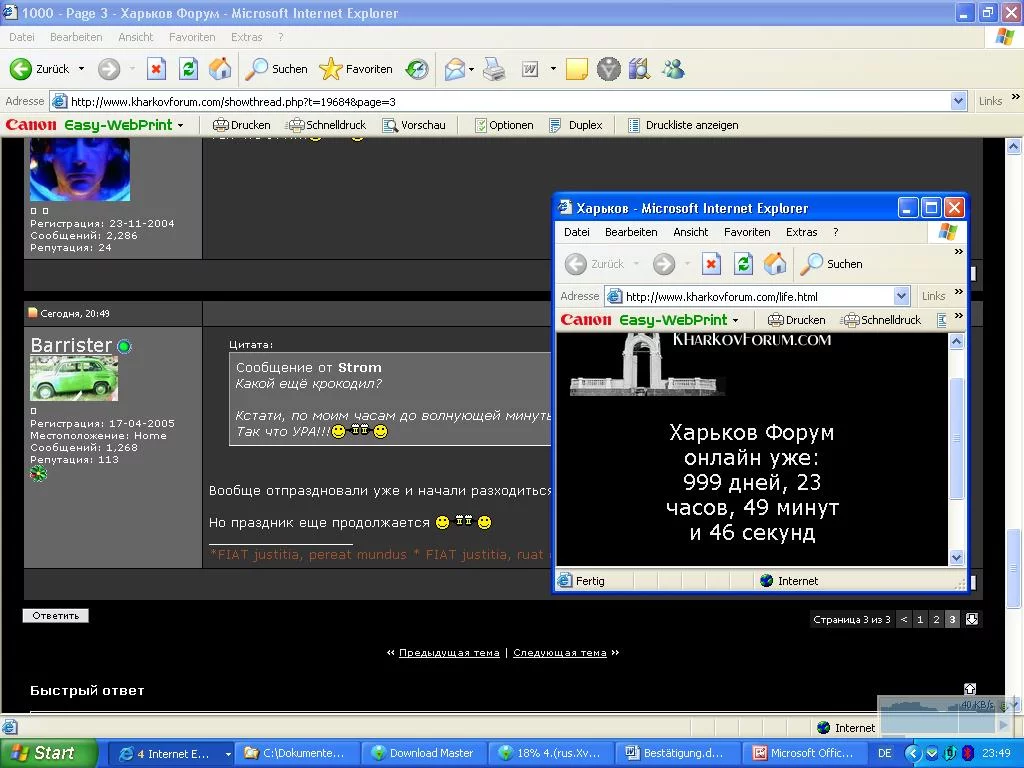The height and width of the screenshot is (768, 1024).
Task: Open Favoriten star button
Action: coord(356,69)
